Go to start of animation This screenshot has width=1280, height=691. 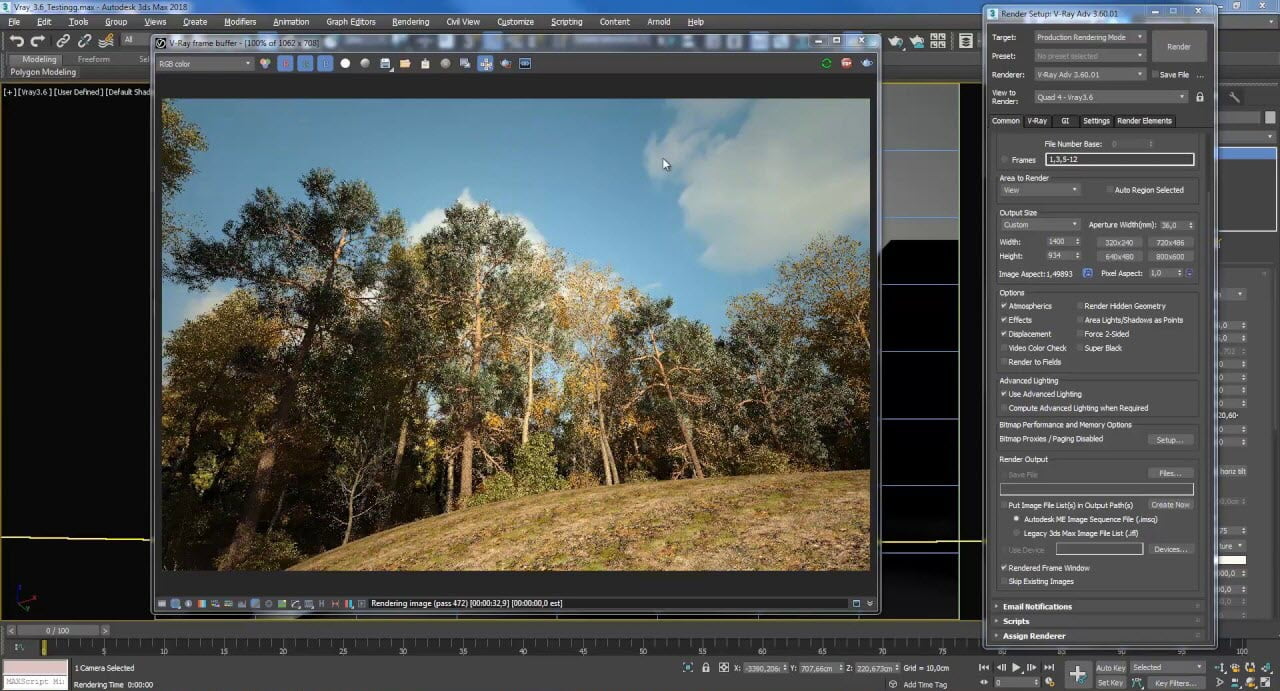[x=986, y=667]
